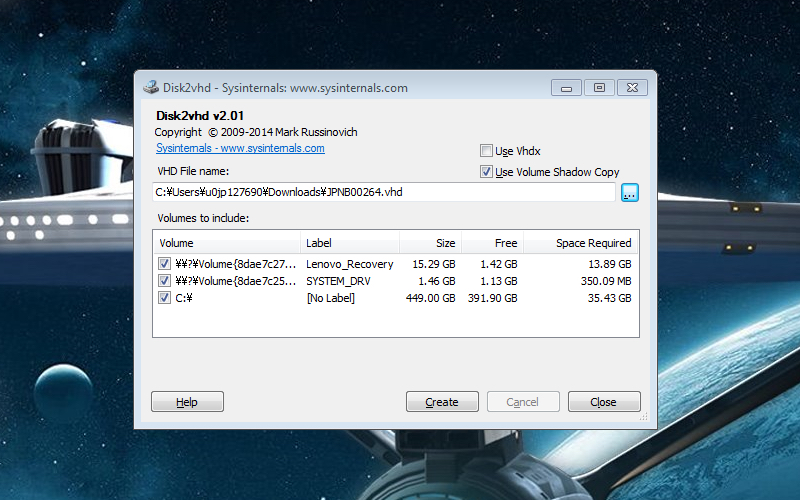Uncheck the Lenovo_Recovery volume
Screen dimensions: 800x500
(x=164, y=264)
